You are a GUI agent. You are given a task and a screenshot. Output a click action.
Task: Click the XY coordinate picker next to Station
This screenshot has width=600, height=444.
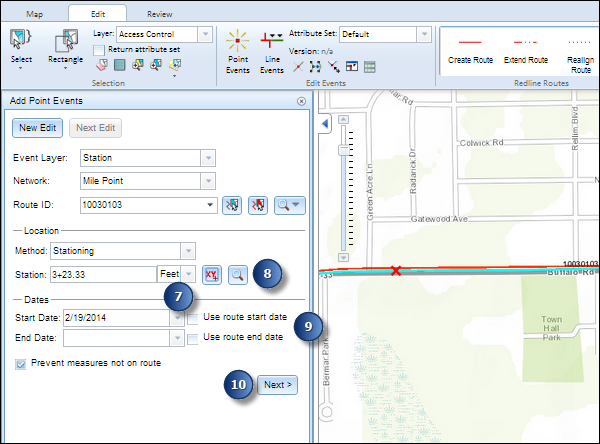(x=212, y=273)
